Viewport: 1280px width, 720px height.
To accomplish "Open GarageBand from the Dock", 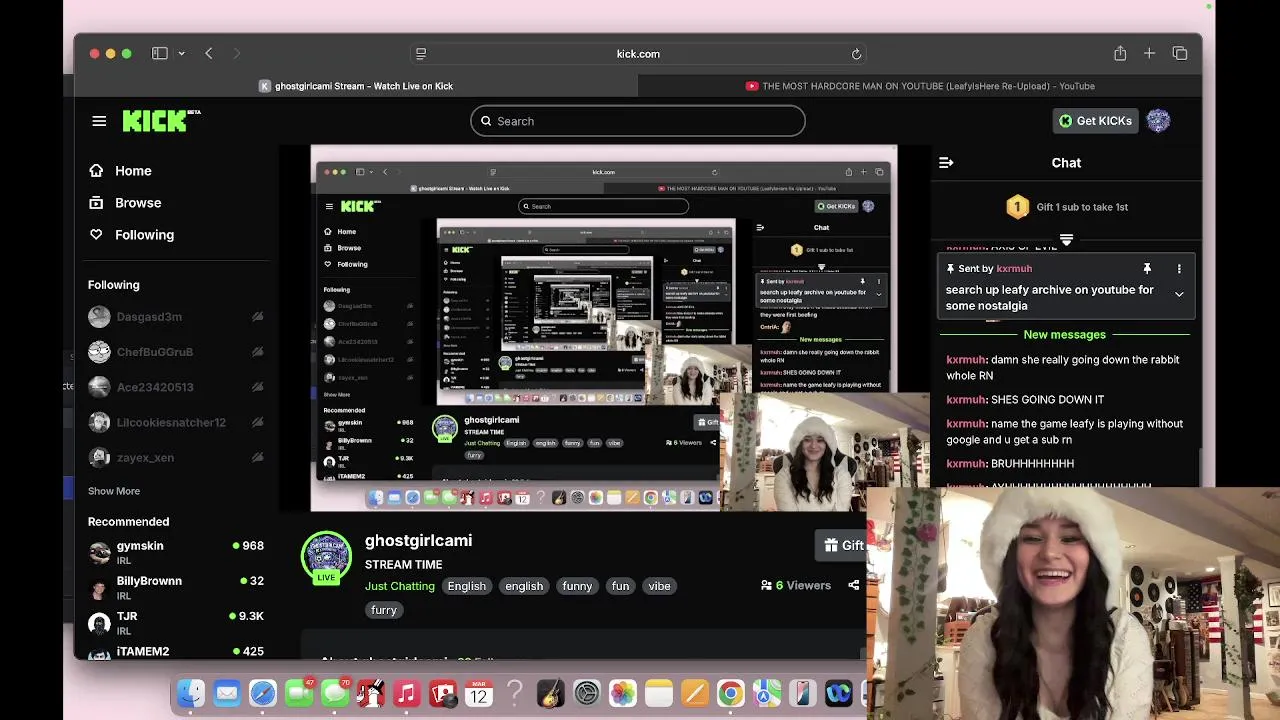I will pyautogui.click(x=550, y=693).
